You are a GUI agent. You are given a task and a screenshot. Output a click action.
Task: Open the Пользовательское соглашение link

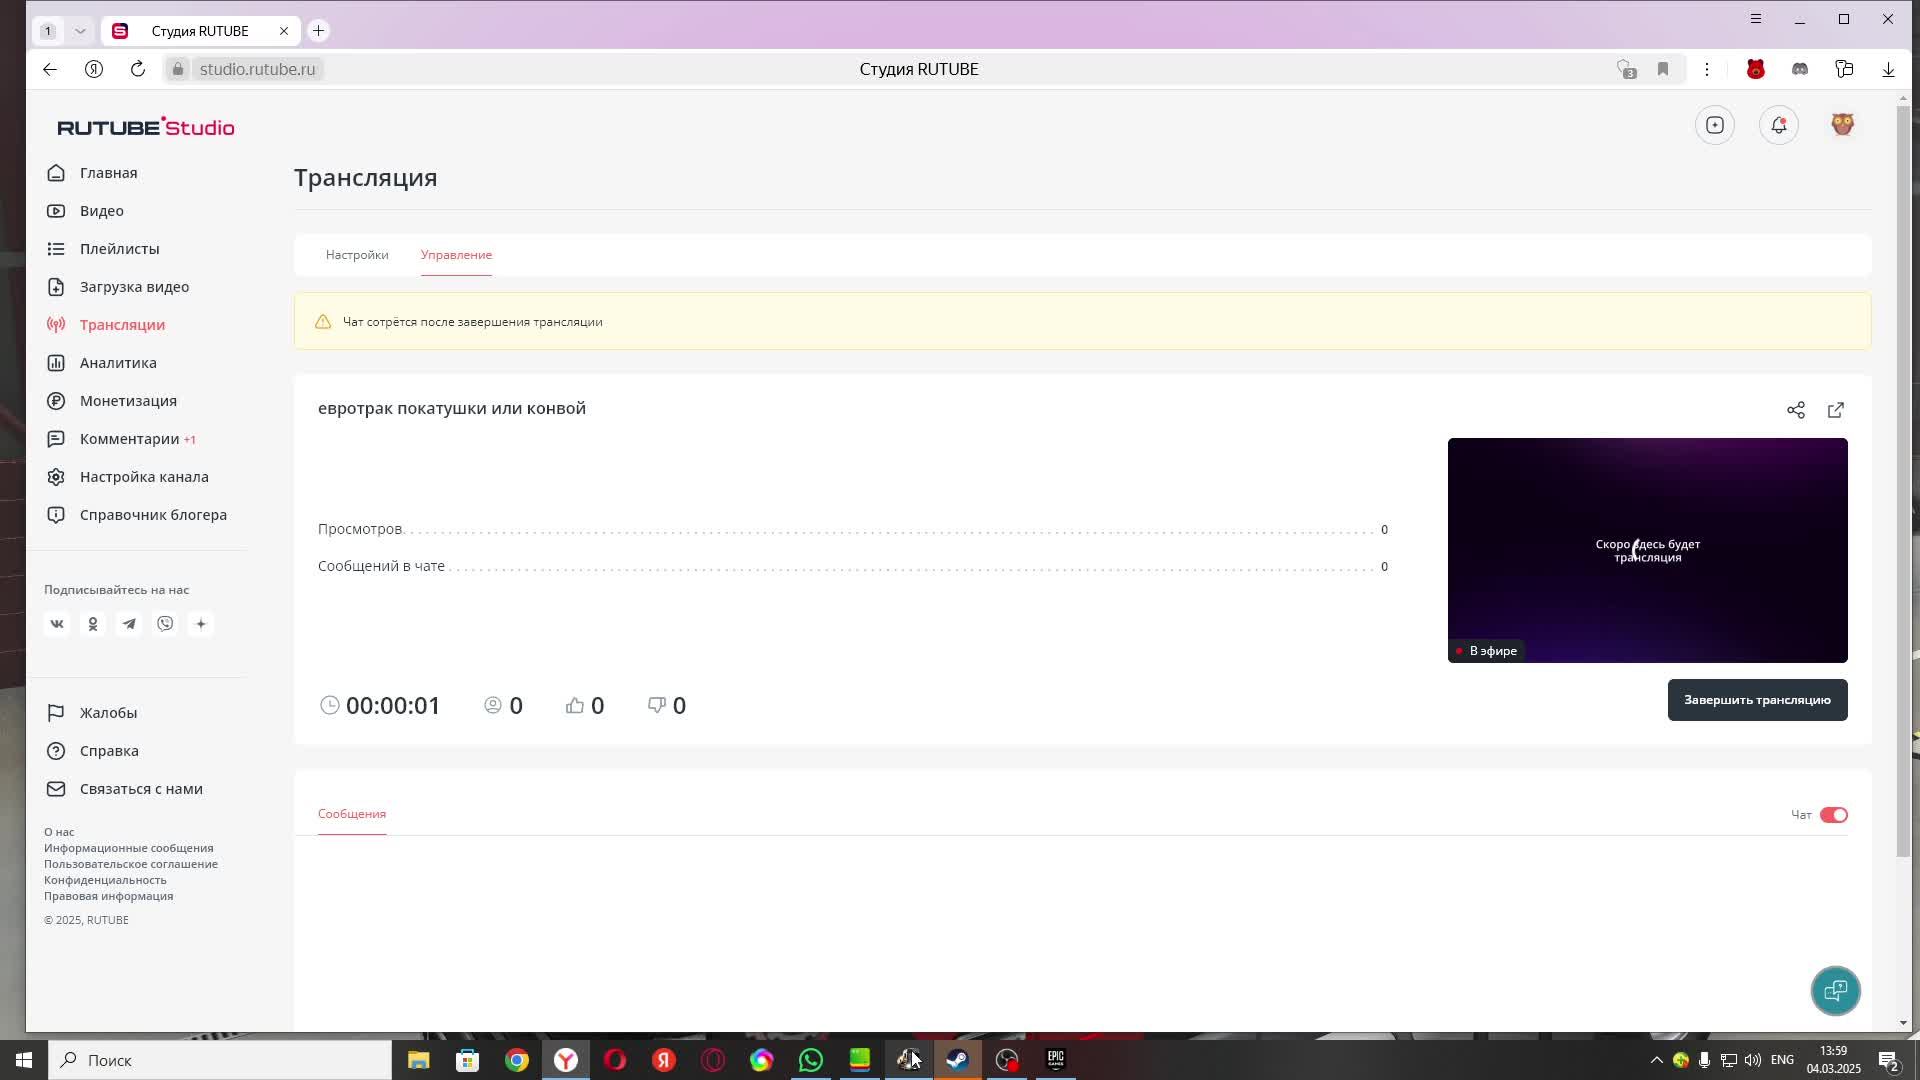[131, 864]
